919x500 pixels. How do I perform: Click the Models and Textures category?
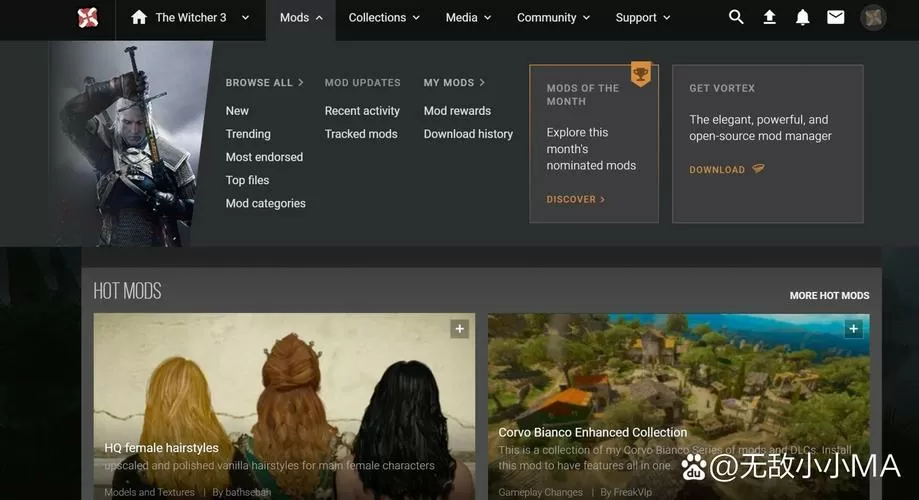tap(149, 492)
